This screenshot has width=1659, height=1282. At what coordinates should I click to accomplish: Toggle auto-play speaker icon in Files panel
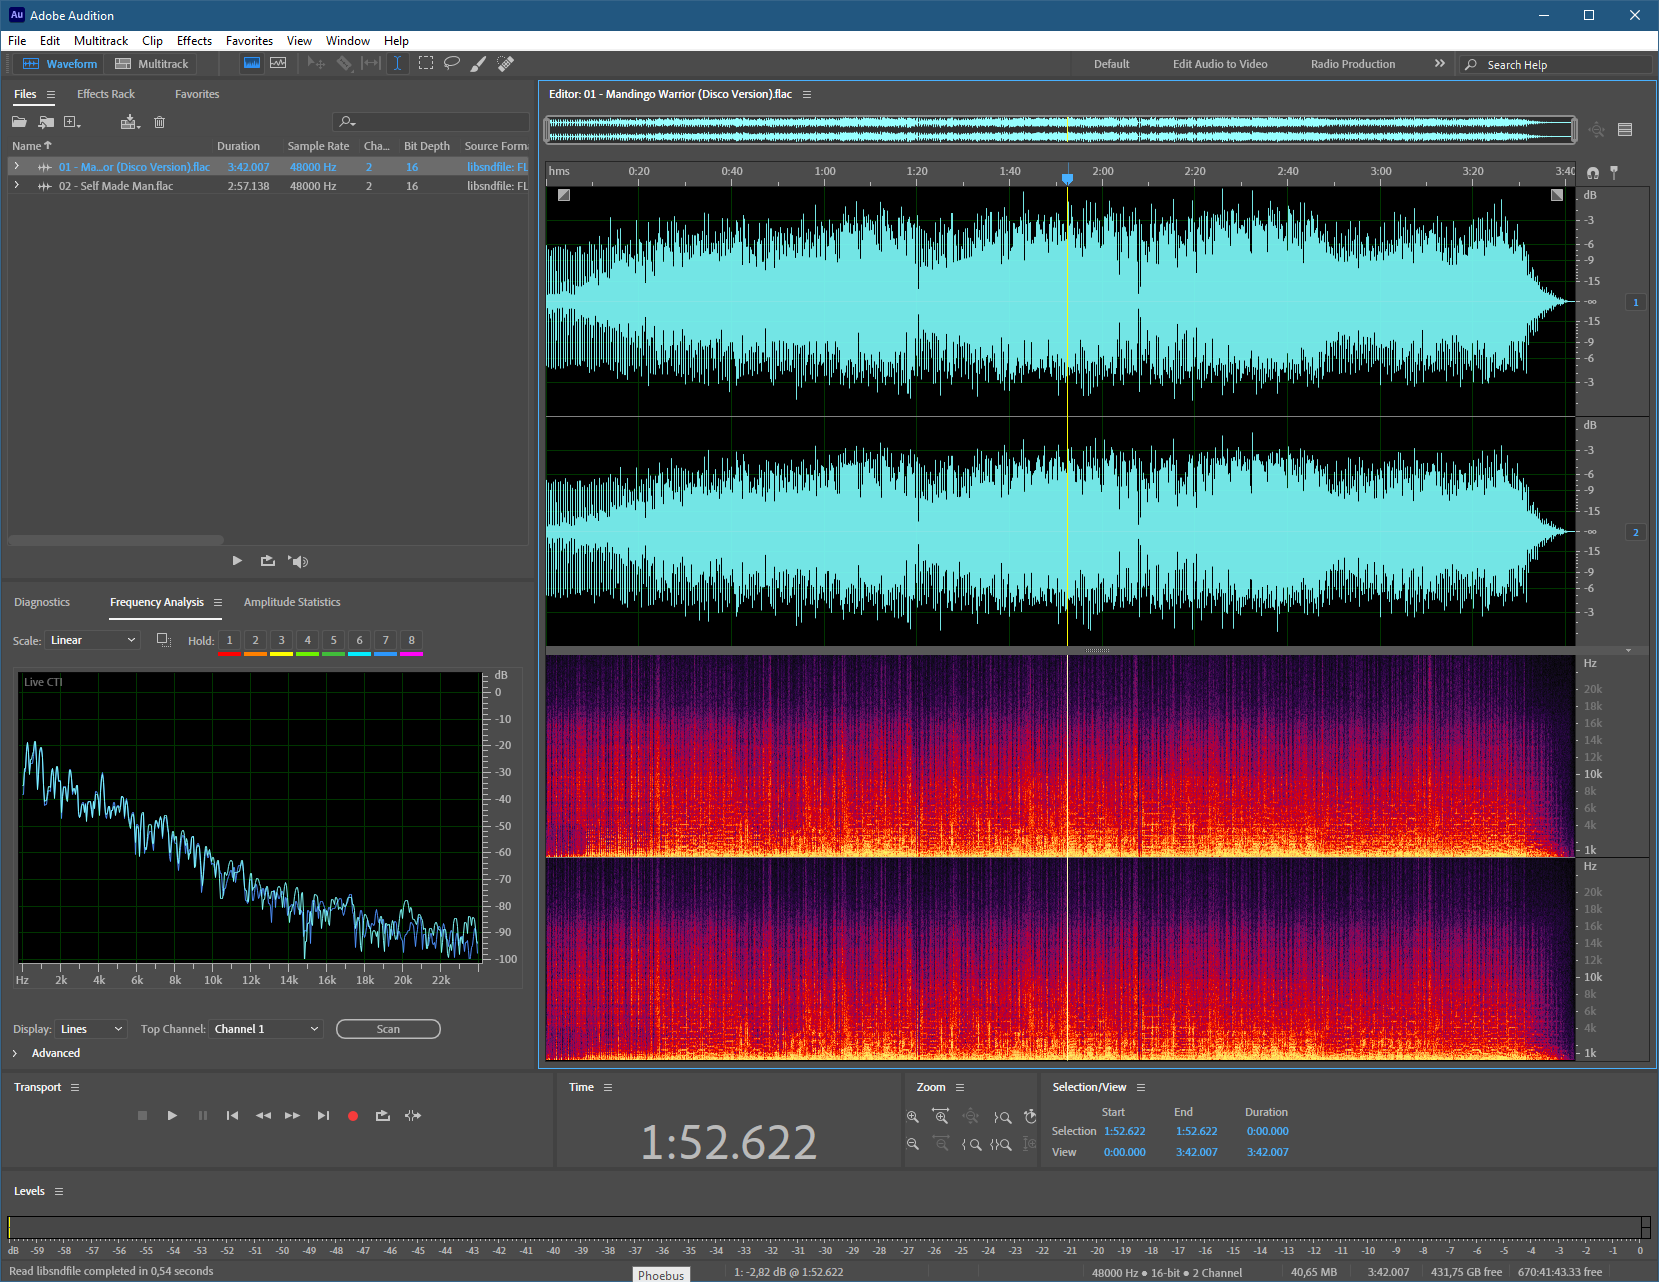pyautogui.click(x=298, y=561)
